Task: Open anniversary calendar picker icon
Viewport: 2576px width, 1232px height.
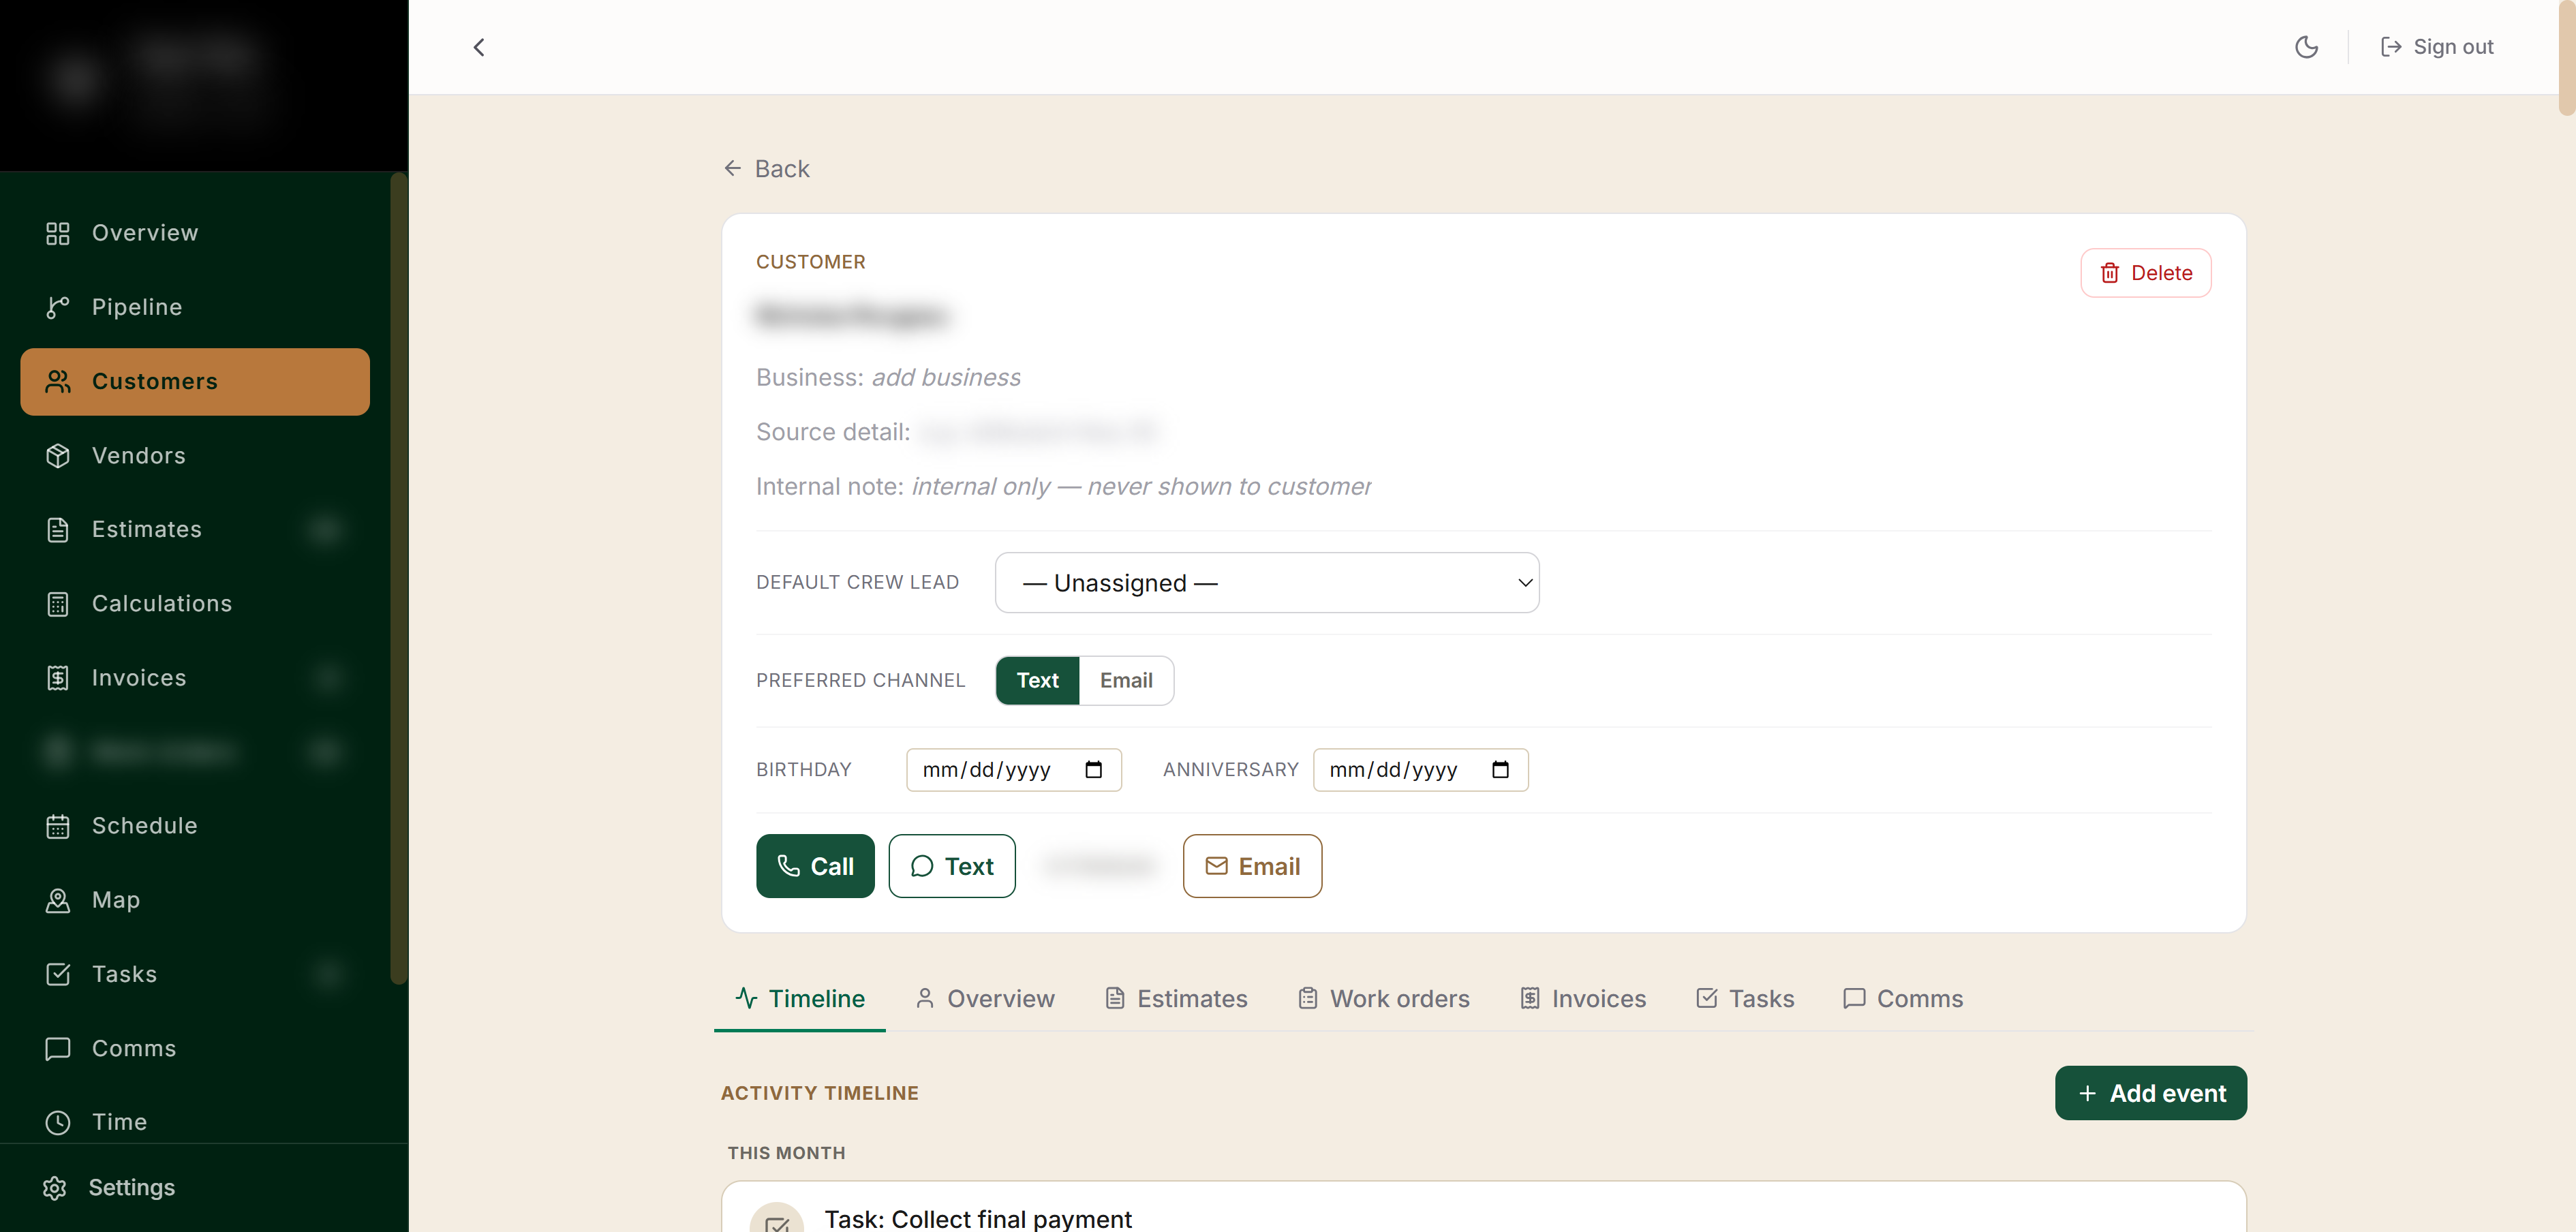Action: tap(1500, 770)
